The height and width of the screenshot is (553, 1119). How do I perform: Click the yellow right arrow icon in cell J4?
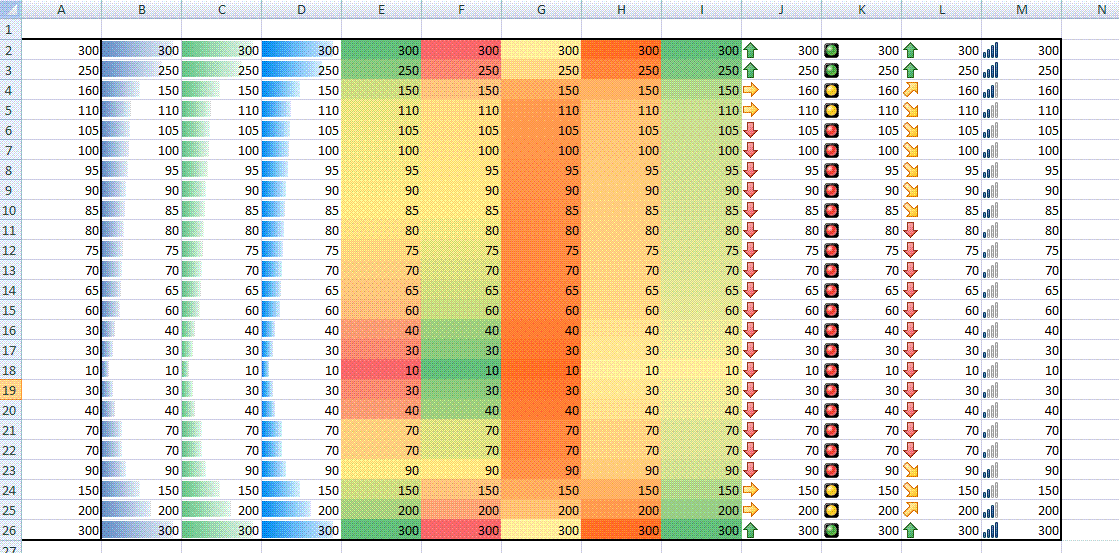(751, 90)
